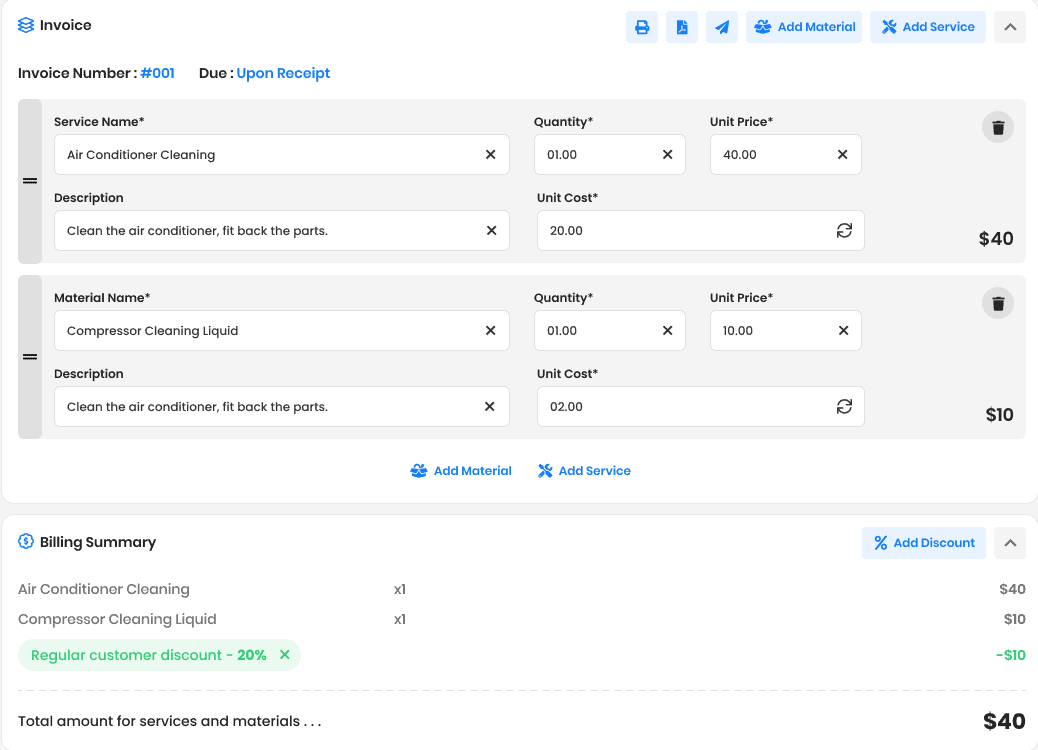
Task: Click Add Material in top toolbar
Action: (x=804, y=27)
